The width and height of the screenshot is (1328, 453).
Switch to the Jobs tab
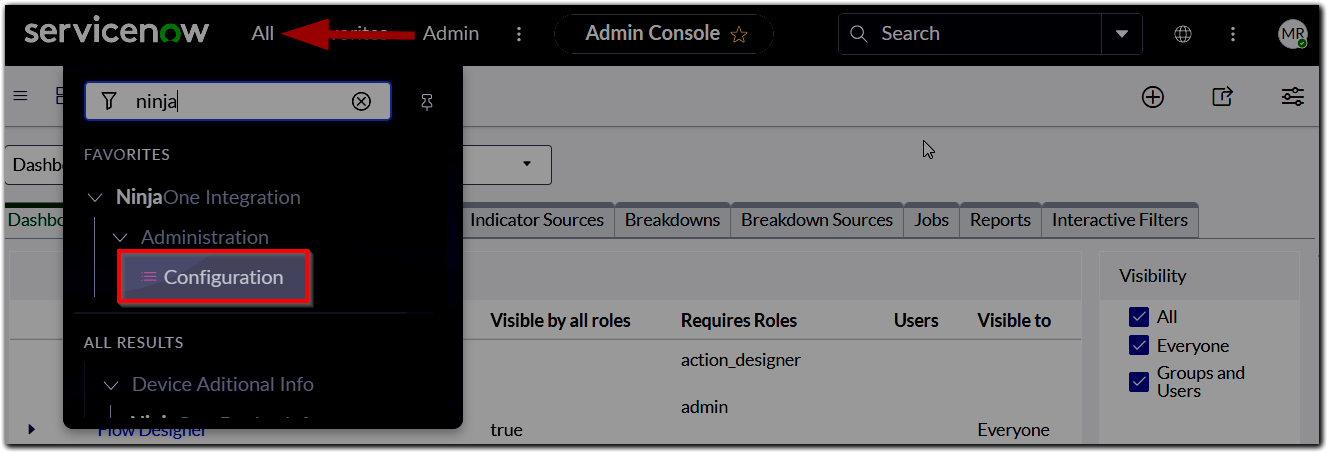(932, 220)
